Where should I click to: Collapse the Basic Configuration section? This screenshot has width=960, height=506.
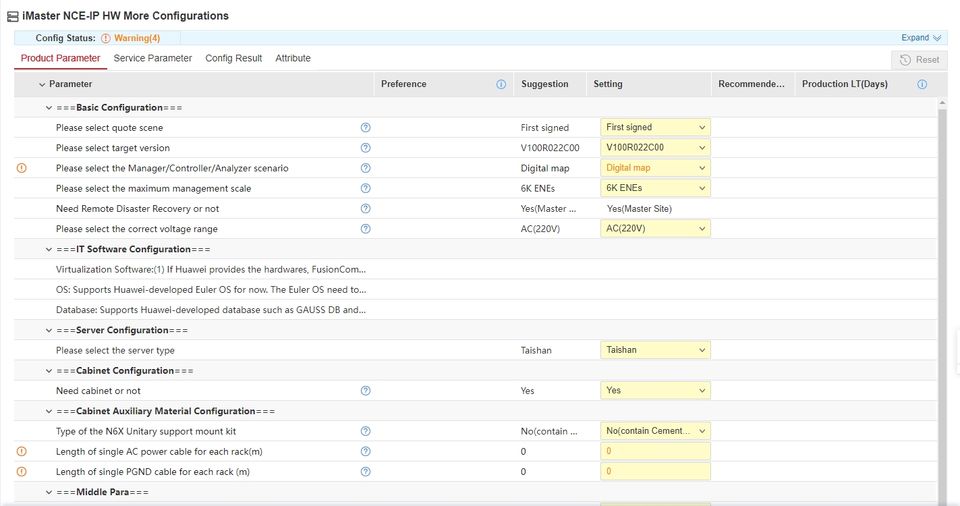[48, 108]
